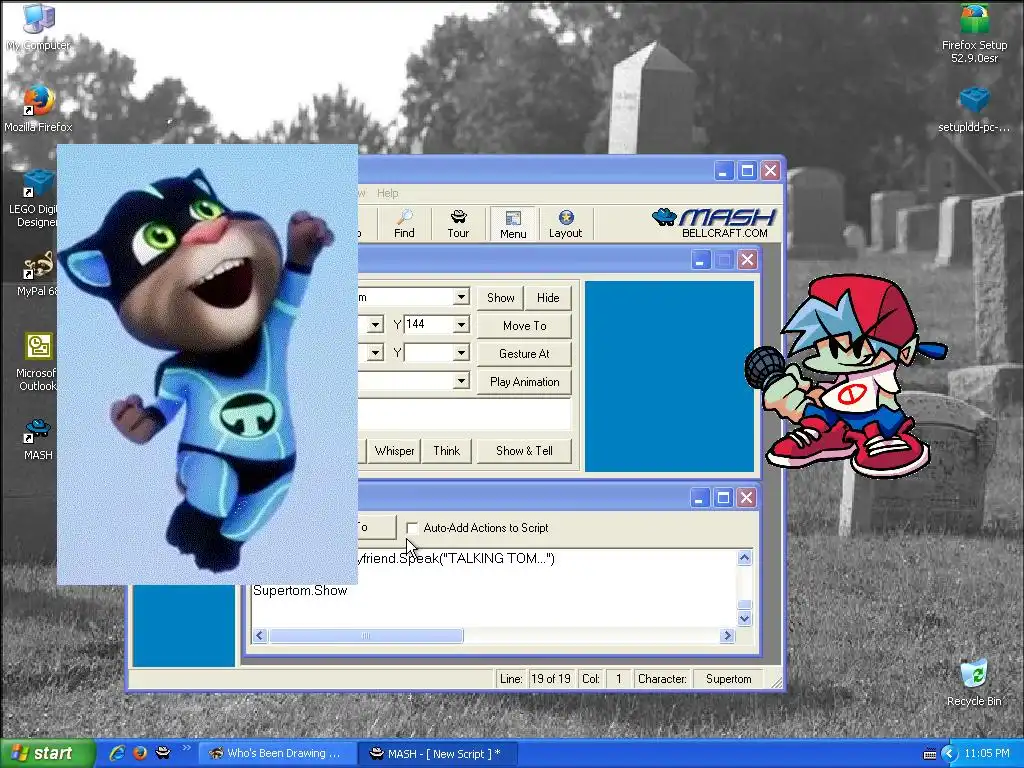The height and width of the screenshot is (768, 1024).
Task: Click the Supertom.Show script line
Action: pos(300,590)
